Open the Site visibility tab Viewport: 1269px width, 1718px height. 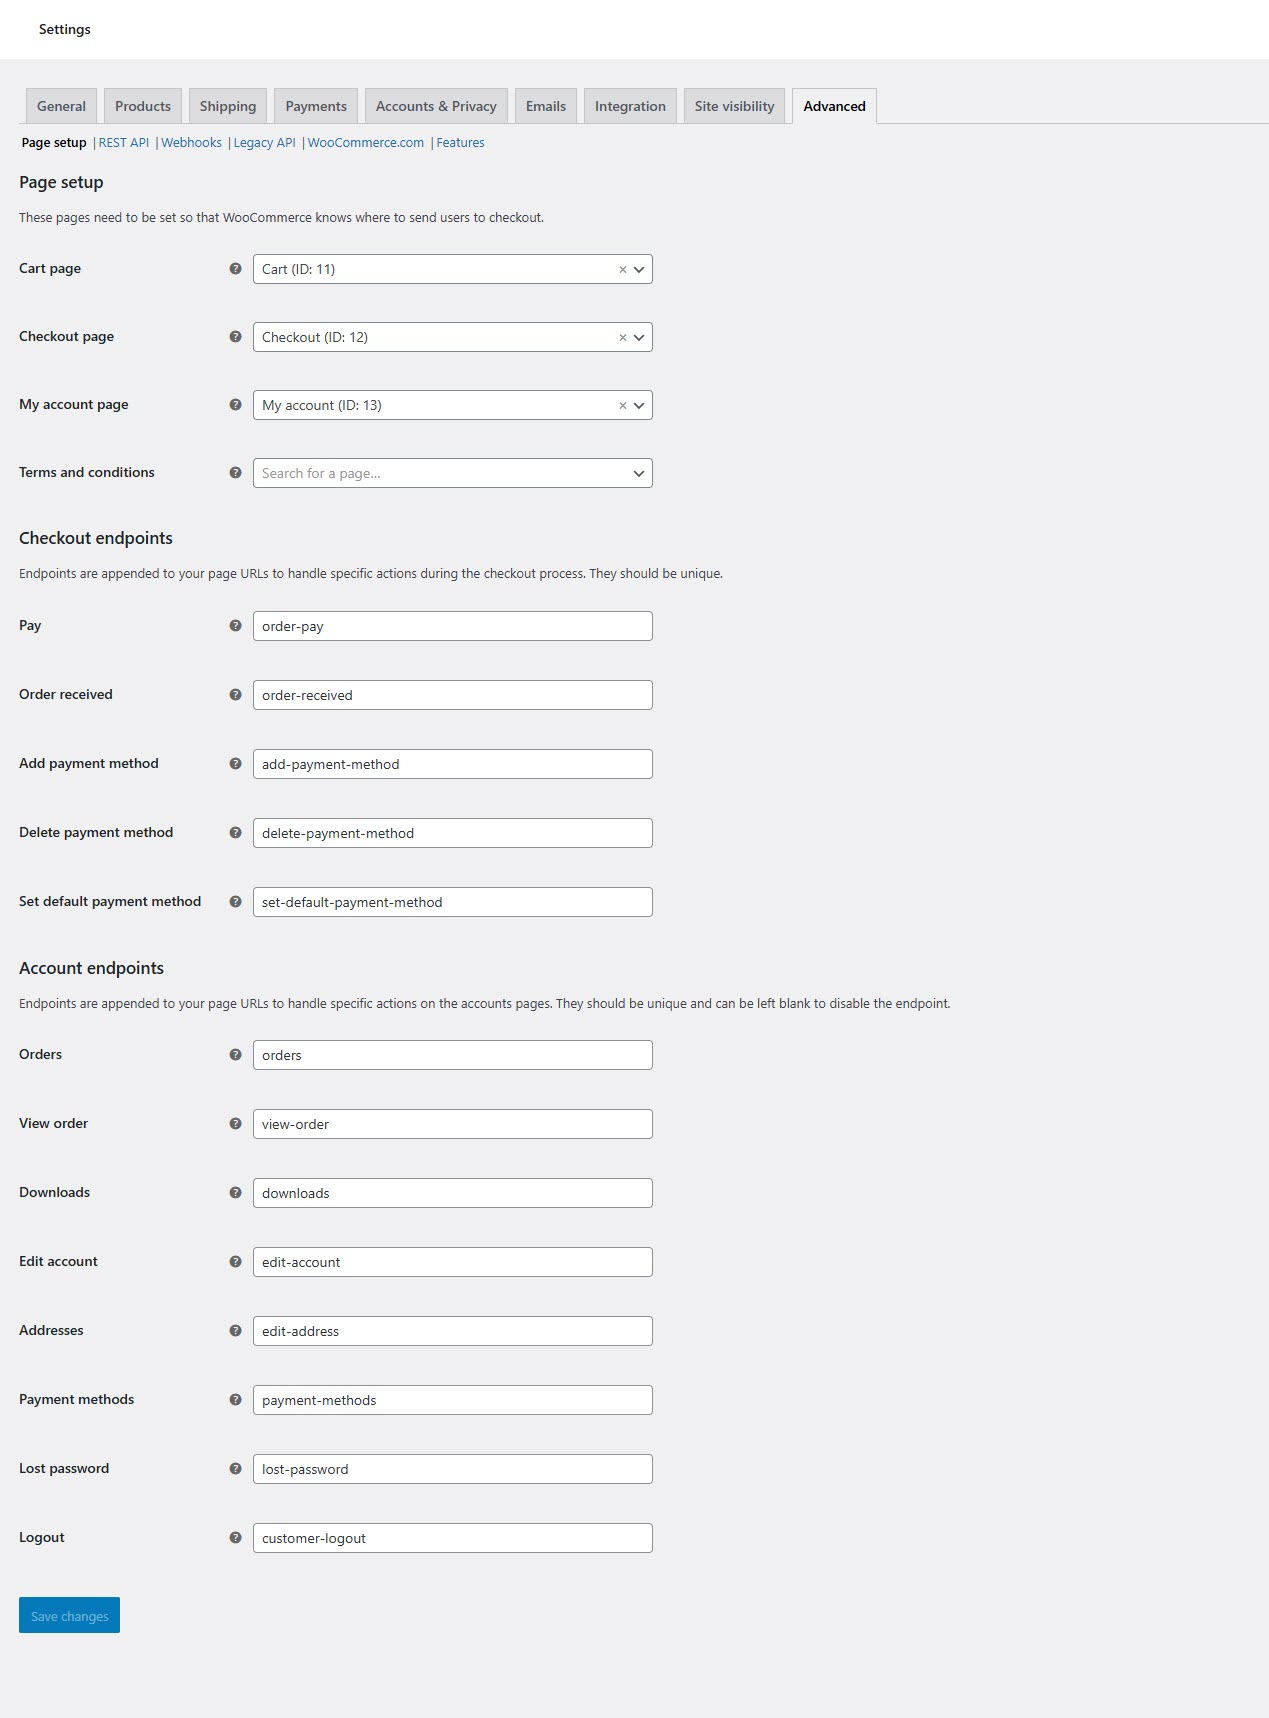point(734,106)
